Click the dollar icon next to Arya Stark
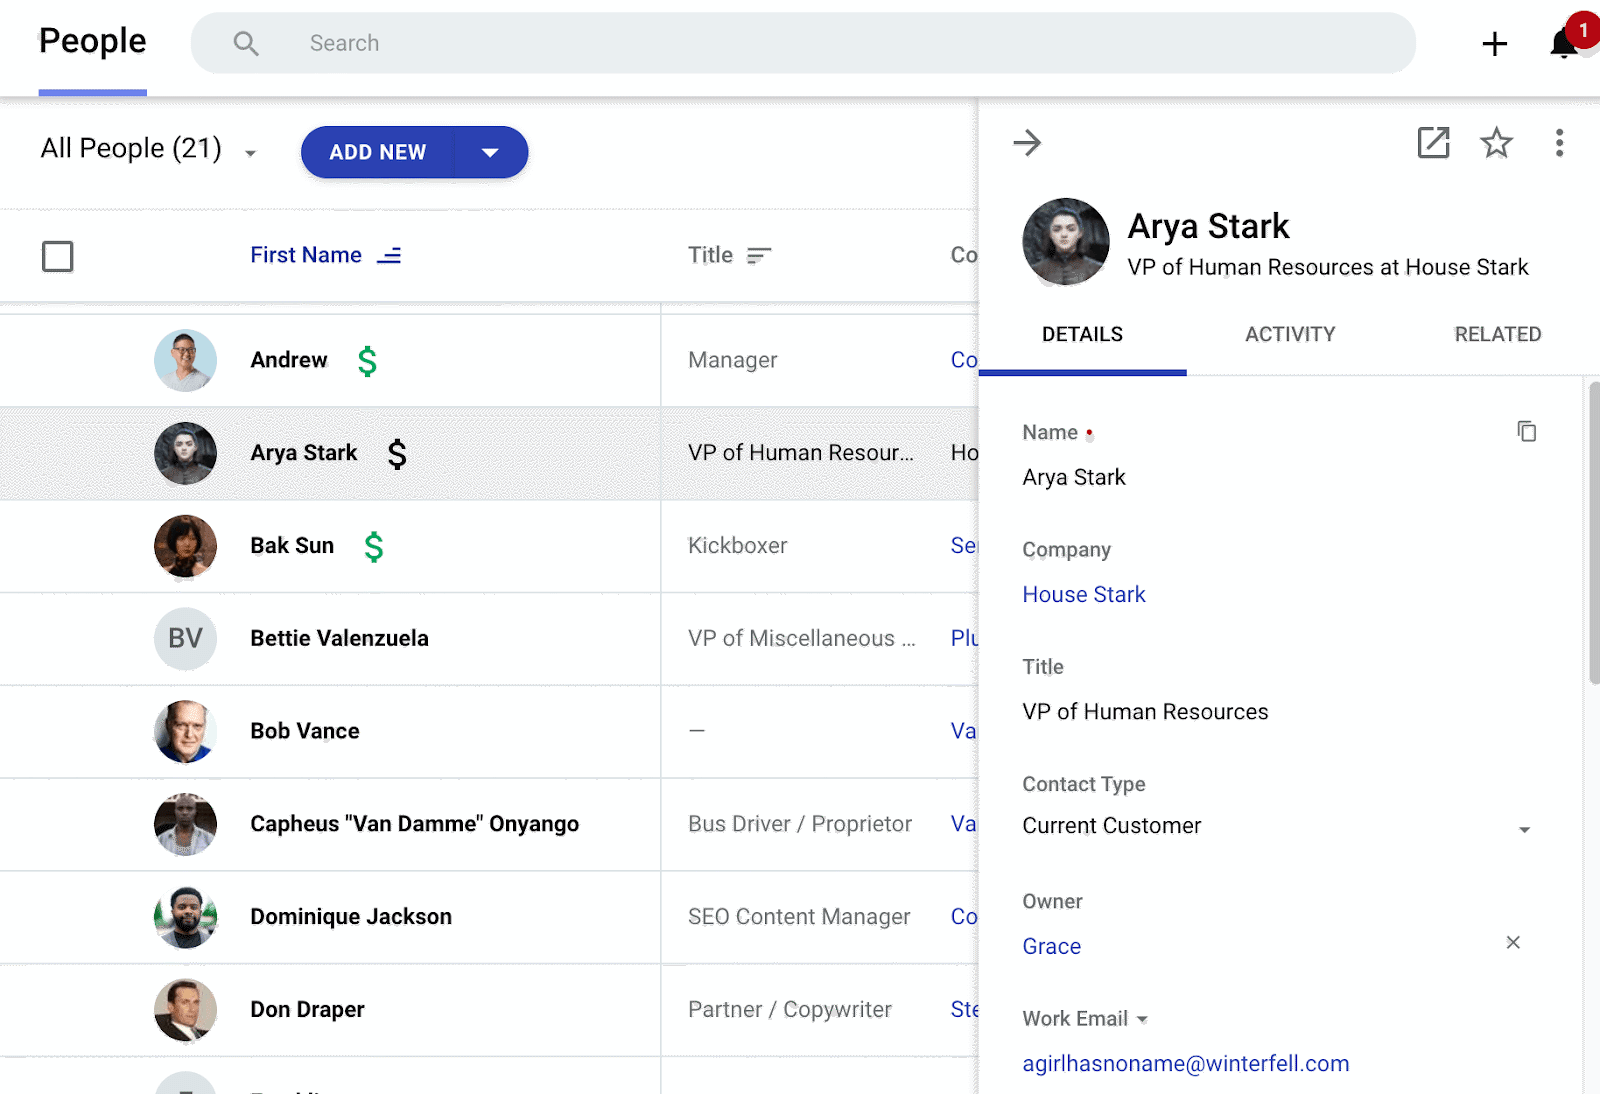 tap(397, 453)
